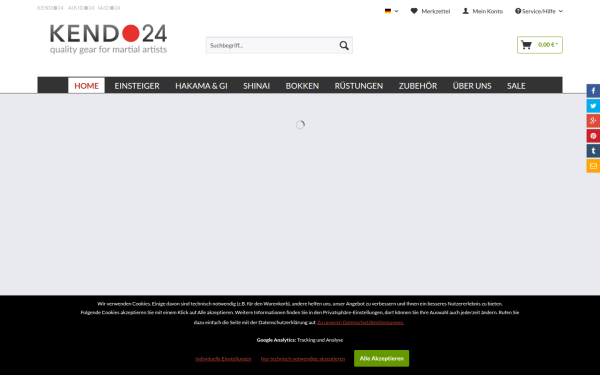Share on Twitter via sidebar icon
This screenshot has width=600, height=375.
[593, 106]
